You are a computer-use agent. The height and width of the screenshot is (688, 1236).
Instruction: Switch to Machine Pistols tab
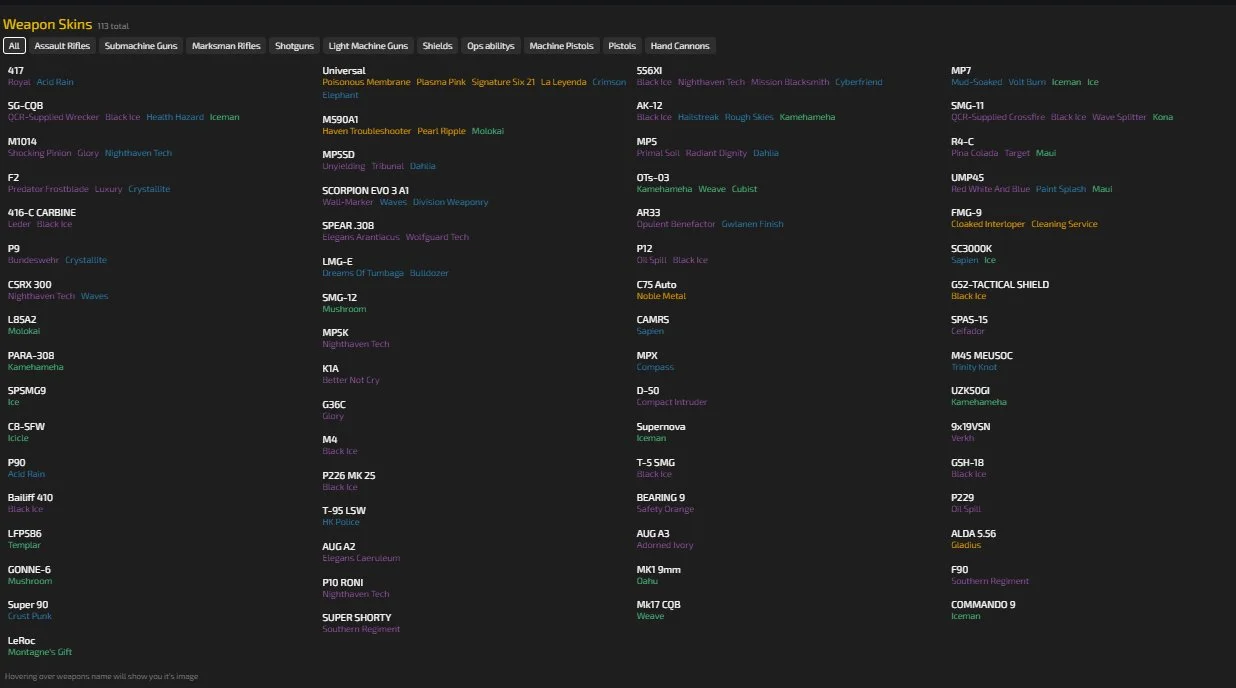pos(561,46)
